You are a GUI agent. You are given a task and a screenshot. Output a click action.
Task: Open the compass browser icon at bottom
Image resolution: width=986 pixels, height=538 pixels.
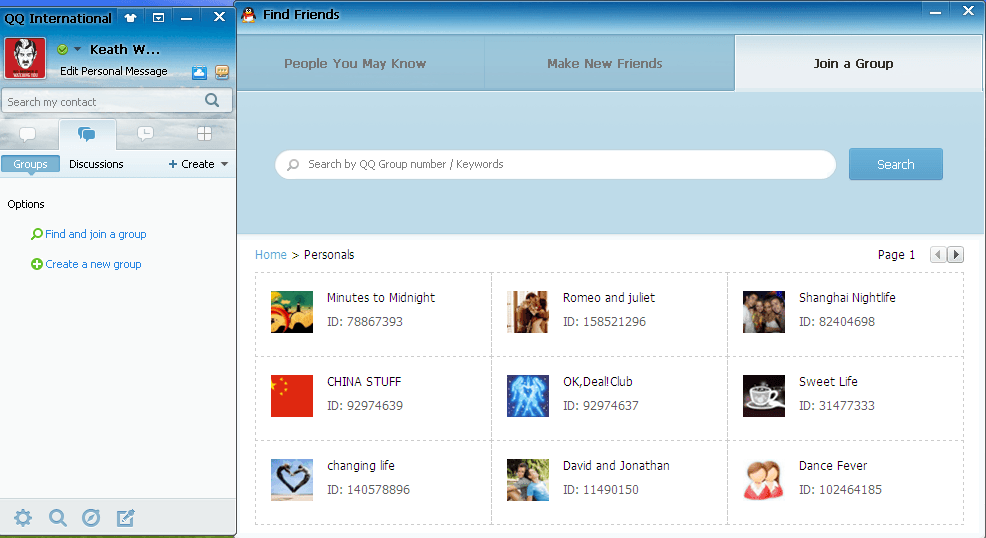tap(91, 517)
